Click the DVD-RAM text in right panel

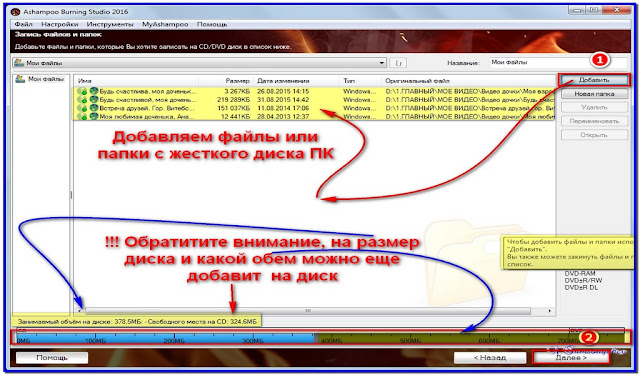click(580, 273)
